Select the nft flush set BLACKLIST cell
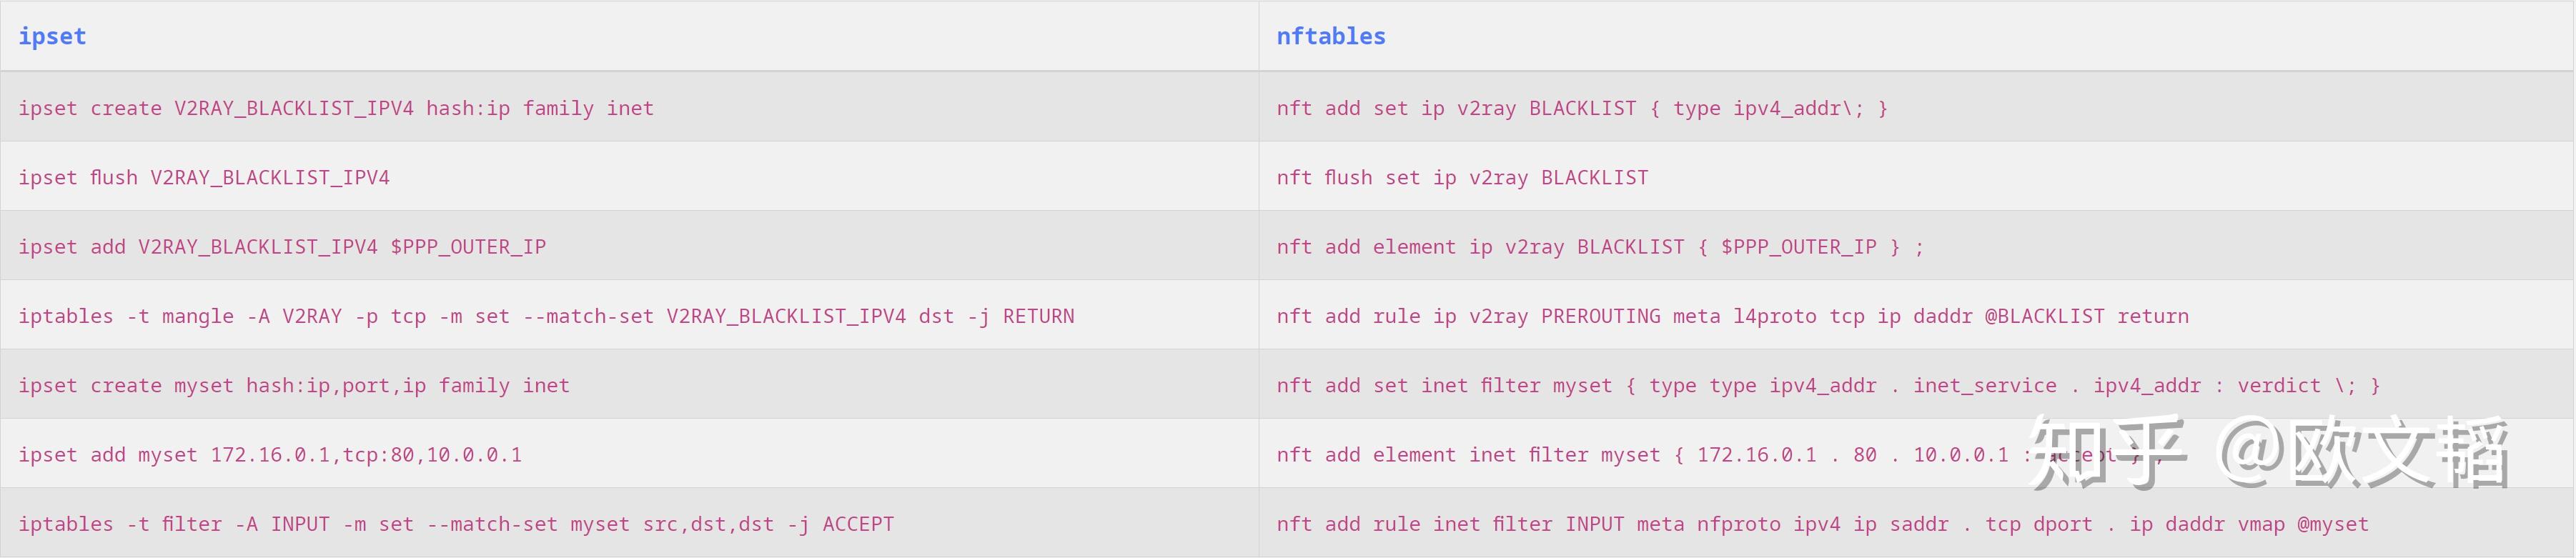This screenshot has width=2576, height=558. click(x=1462, y=178)
